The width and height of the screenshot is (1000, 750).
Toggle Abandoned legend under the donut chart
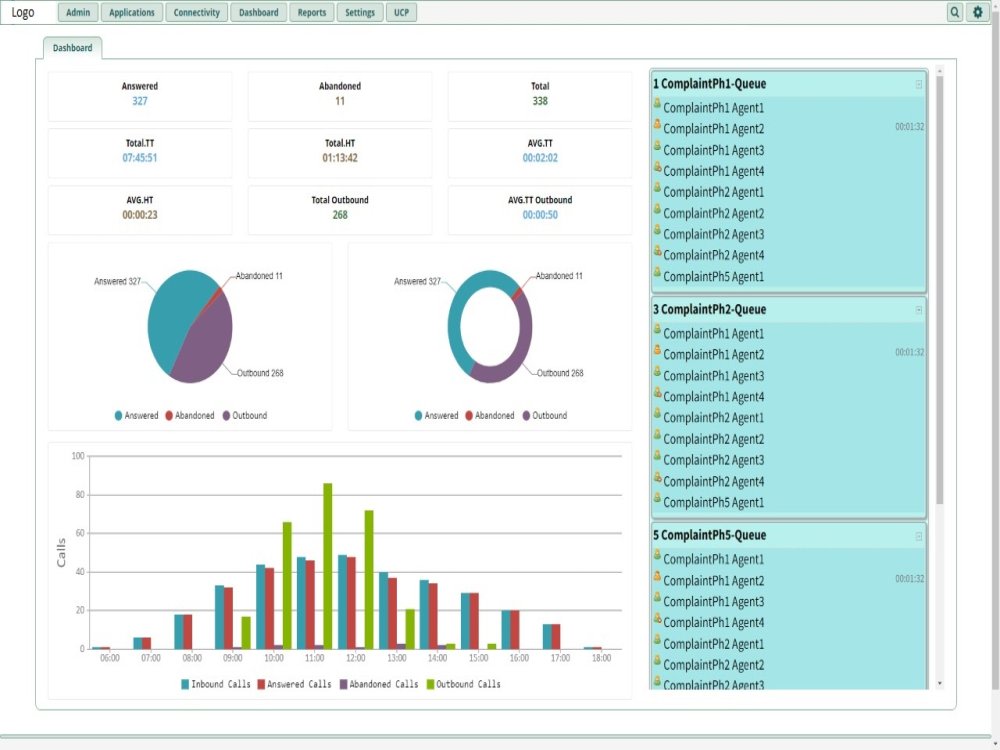pyautogui.click(x=490, y=416)
